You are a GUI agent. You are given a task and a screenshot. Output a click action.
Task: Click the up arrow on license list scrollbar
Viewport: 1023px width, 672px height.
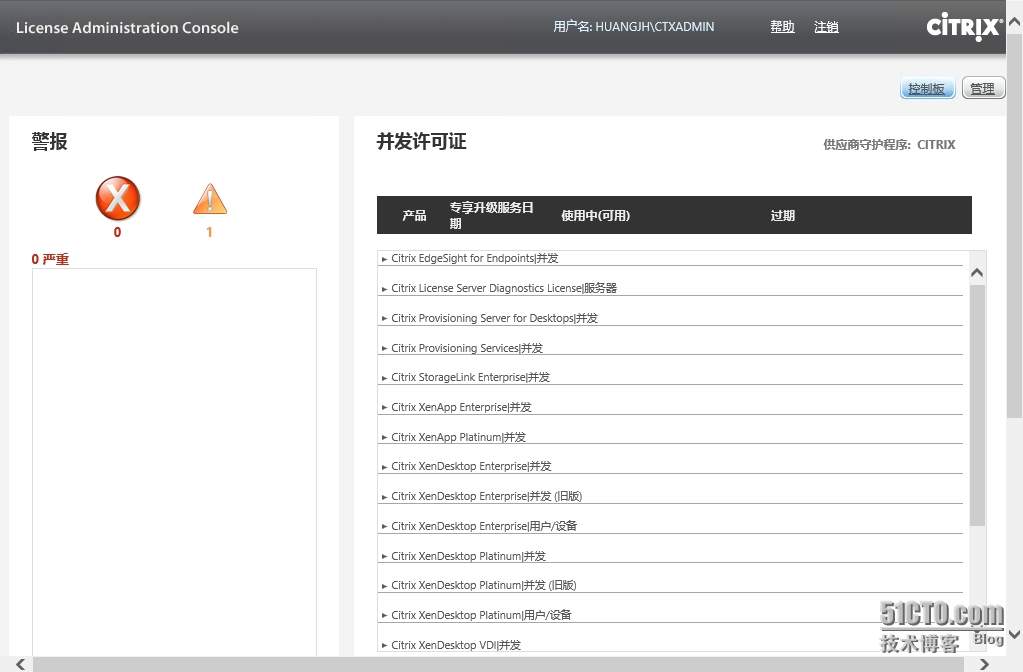[977, 271]
